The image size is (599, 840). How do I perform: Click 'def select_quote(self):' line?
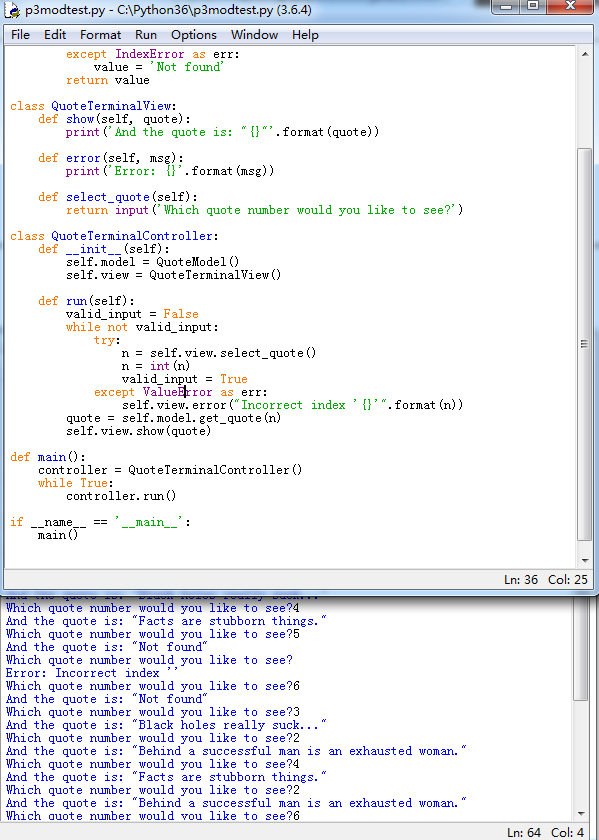[118, 197]
